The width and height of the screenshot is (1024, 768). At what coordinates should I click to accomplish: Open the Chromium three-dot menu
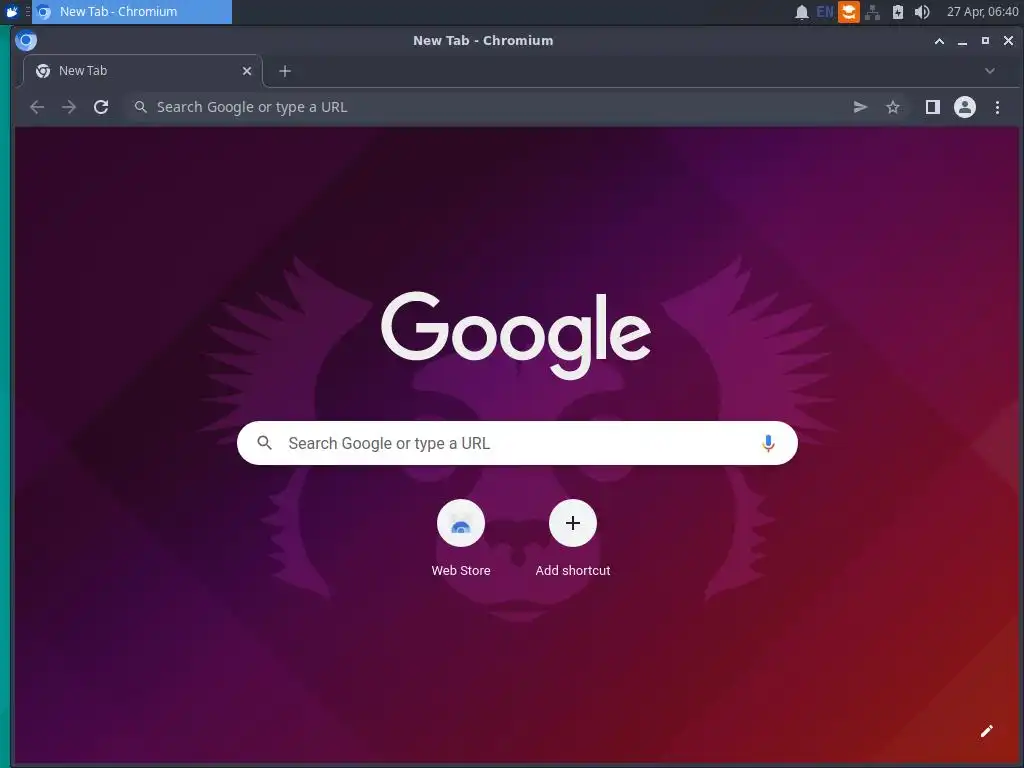click(997, 107)
